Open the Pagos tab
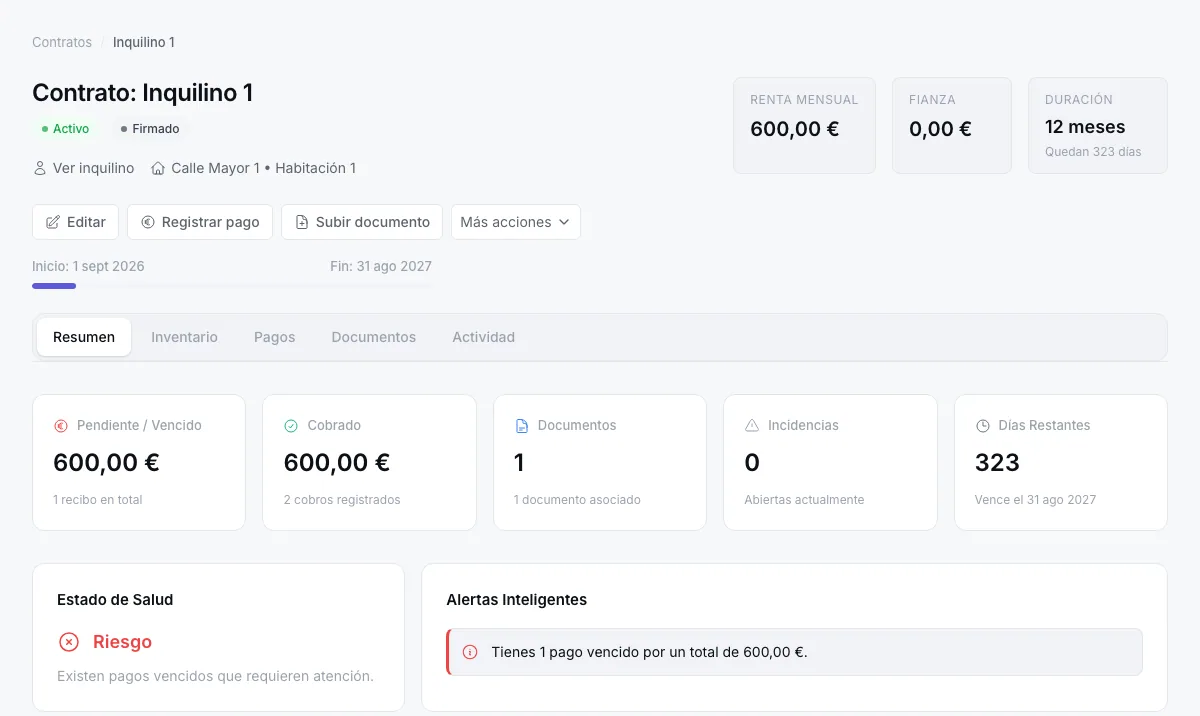1200x716 pixels. (x=274, y=337)
